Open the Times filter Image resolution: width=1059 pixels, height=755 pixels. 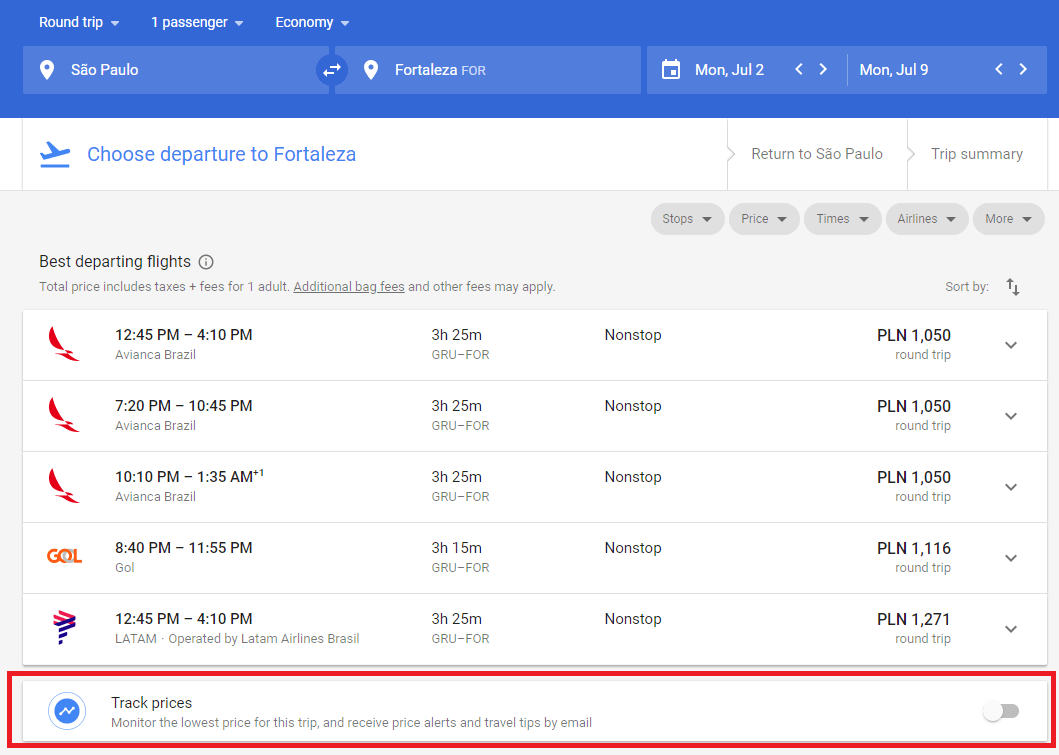(842, 219)
